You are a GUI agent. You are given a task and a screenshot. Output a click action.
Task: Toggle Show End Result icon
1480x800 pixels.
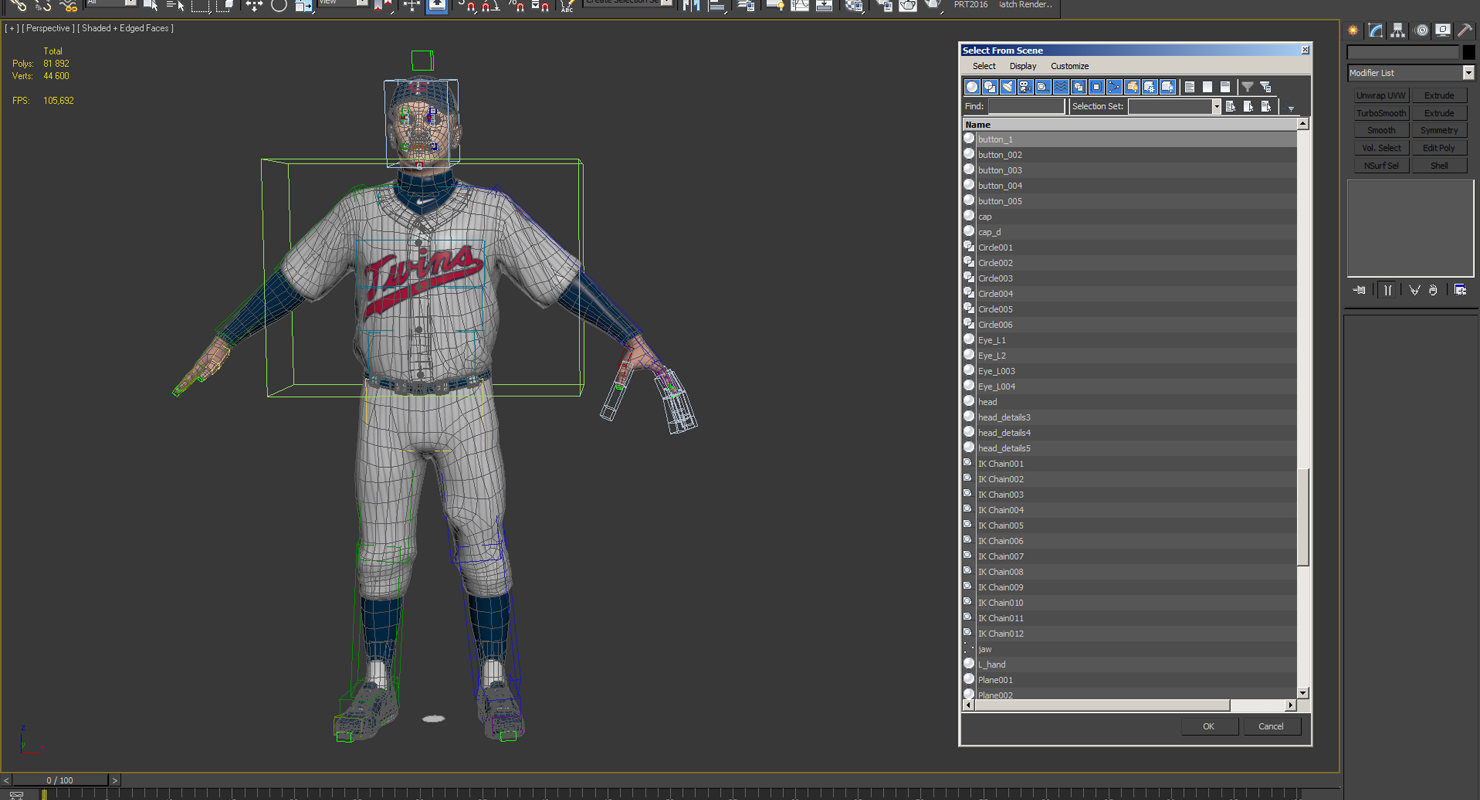pyautogui.click(x=1387, y=290)
